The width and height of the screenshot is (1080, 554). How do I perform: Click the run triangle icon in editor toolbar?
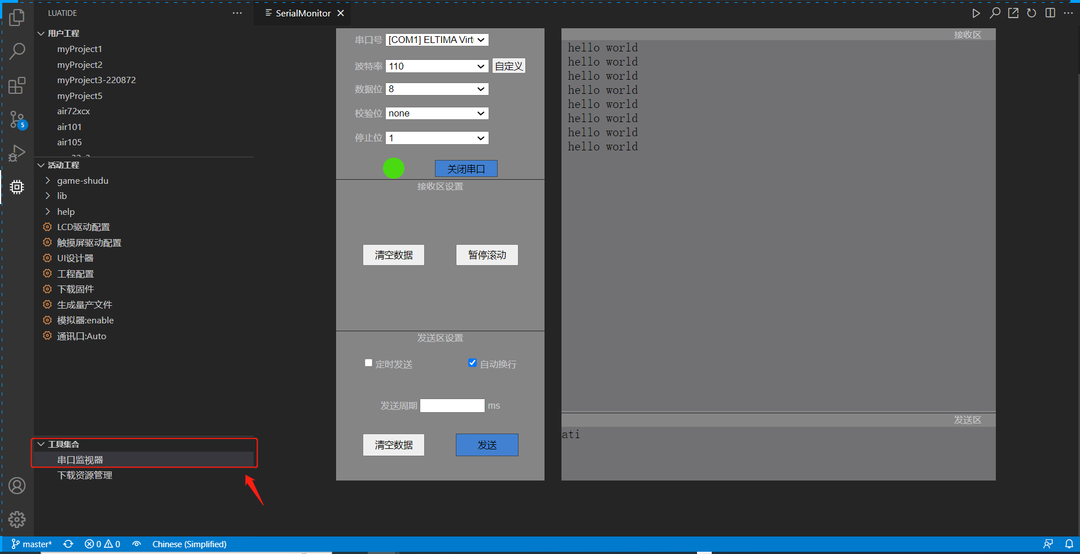point(976,13)
